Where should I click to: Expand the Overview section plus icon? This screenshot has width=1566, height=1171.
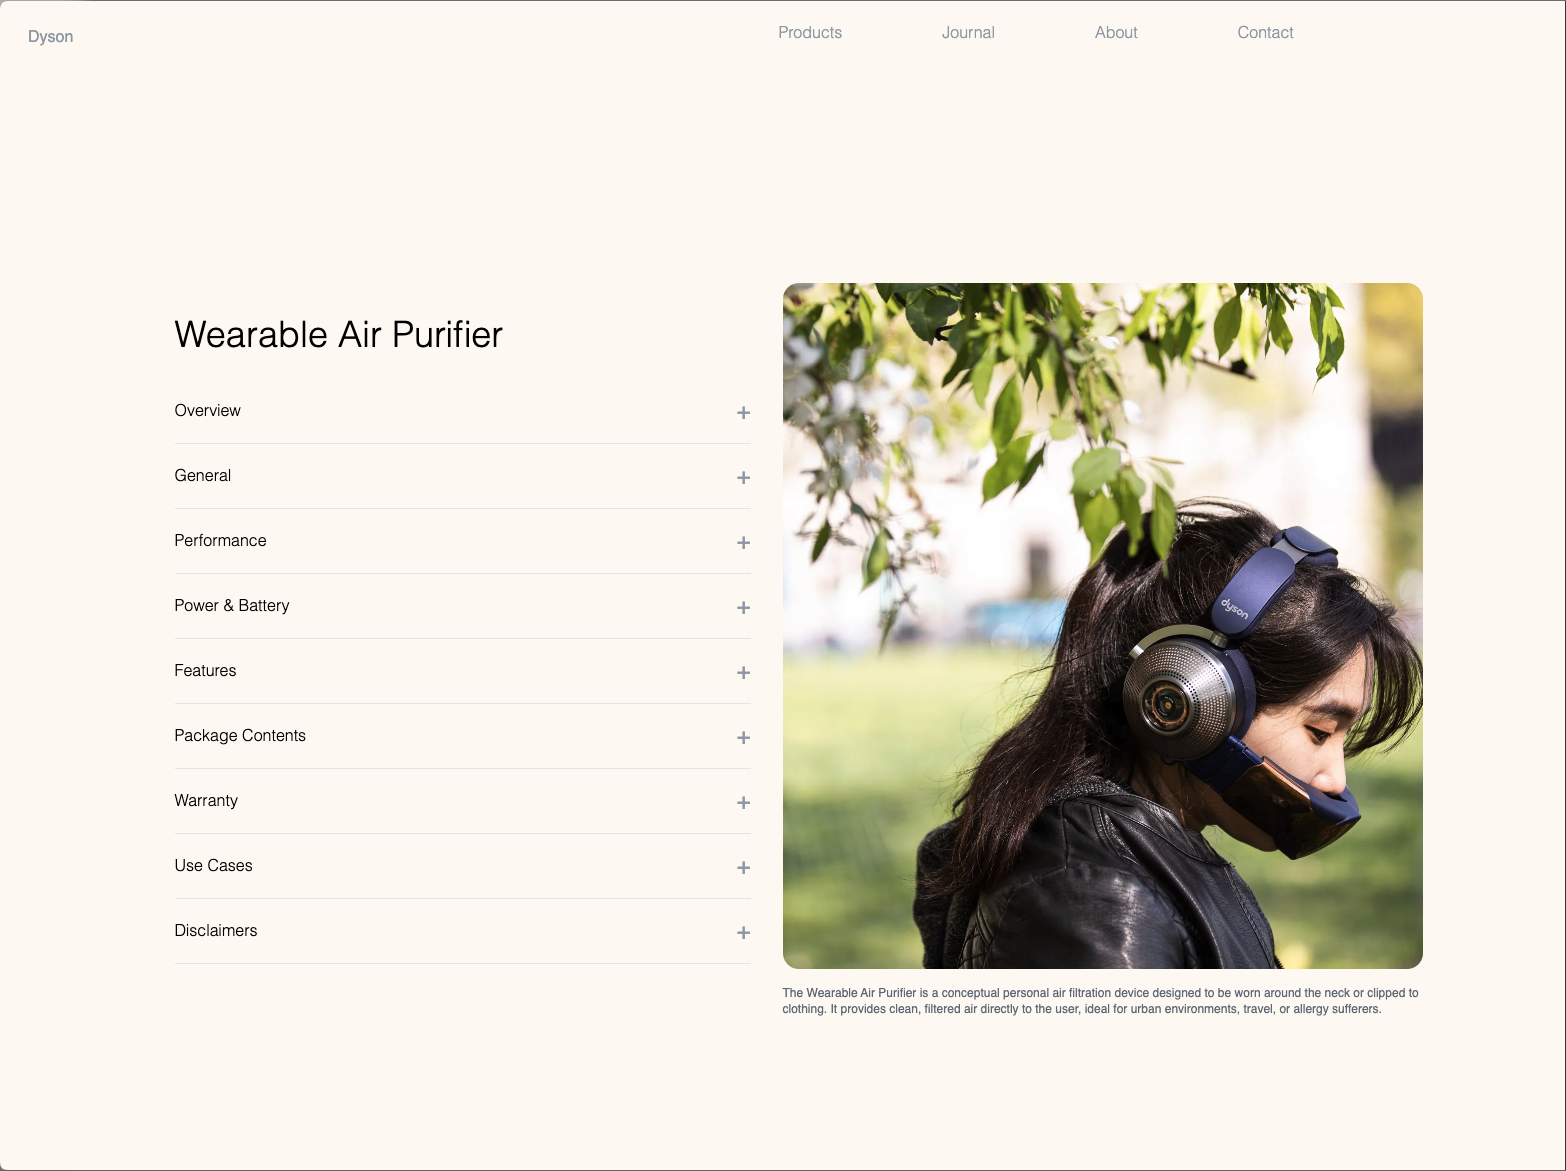point(743,412)
